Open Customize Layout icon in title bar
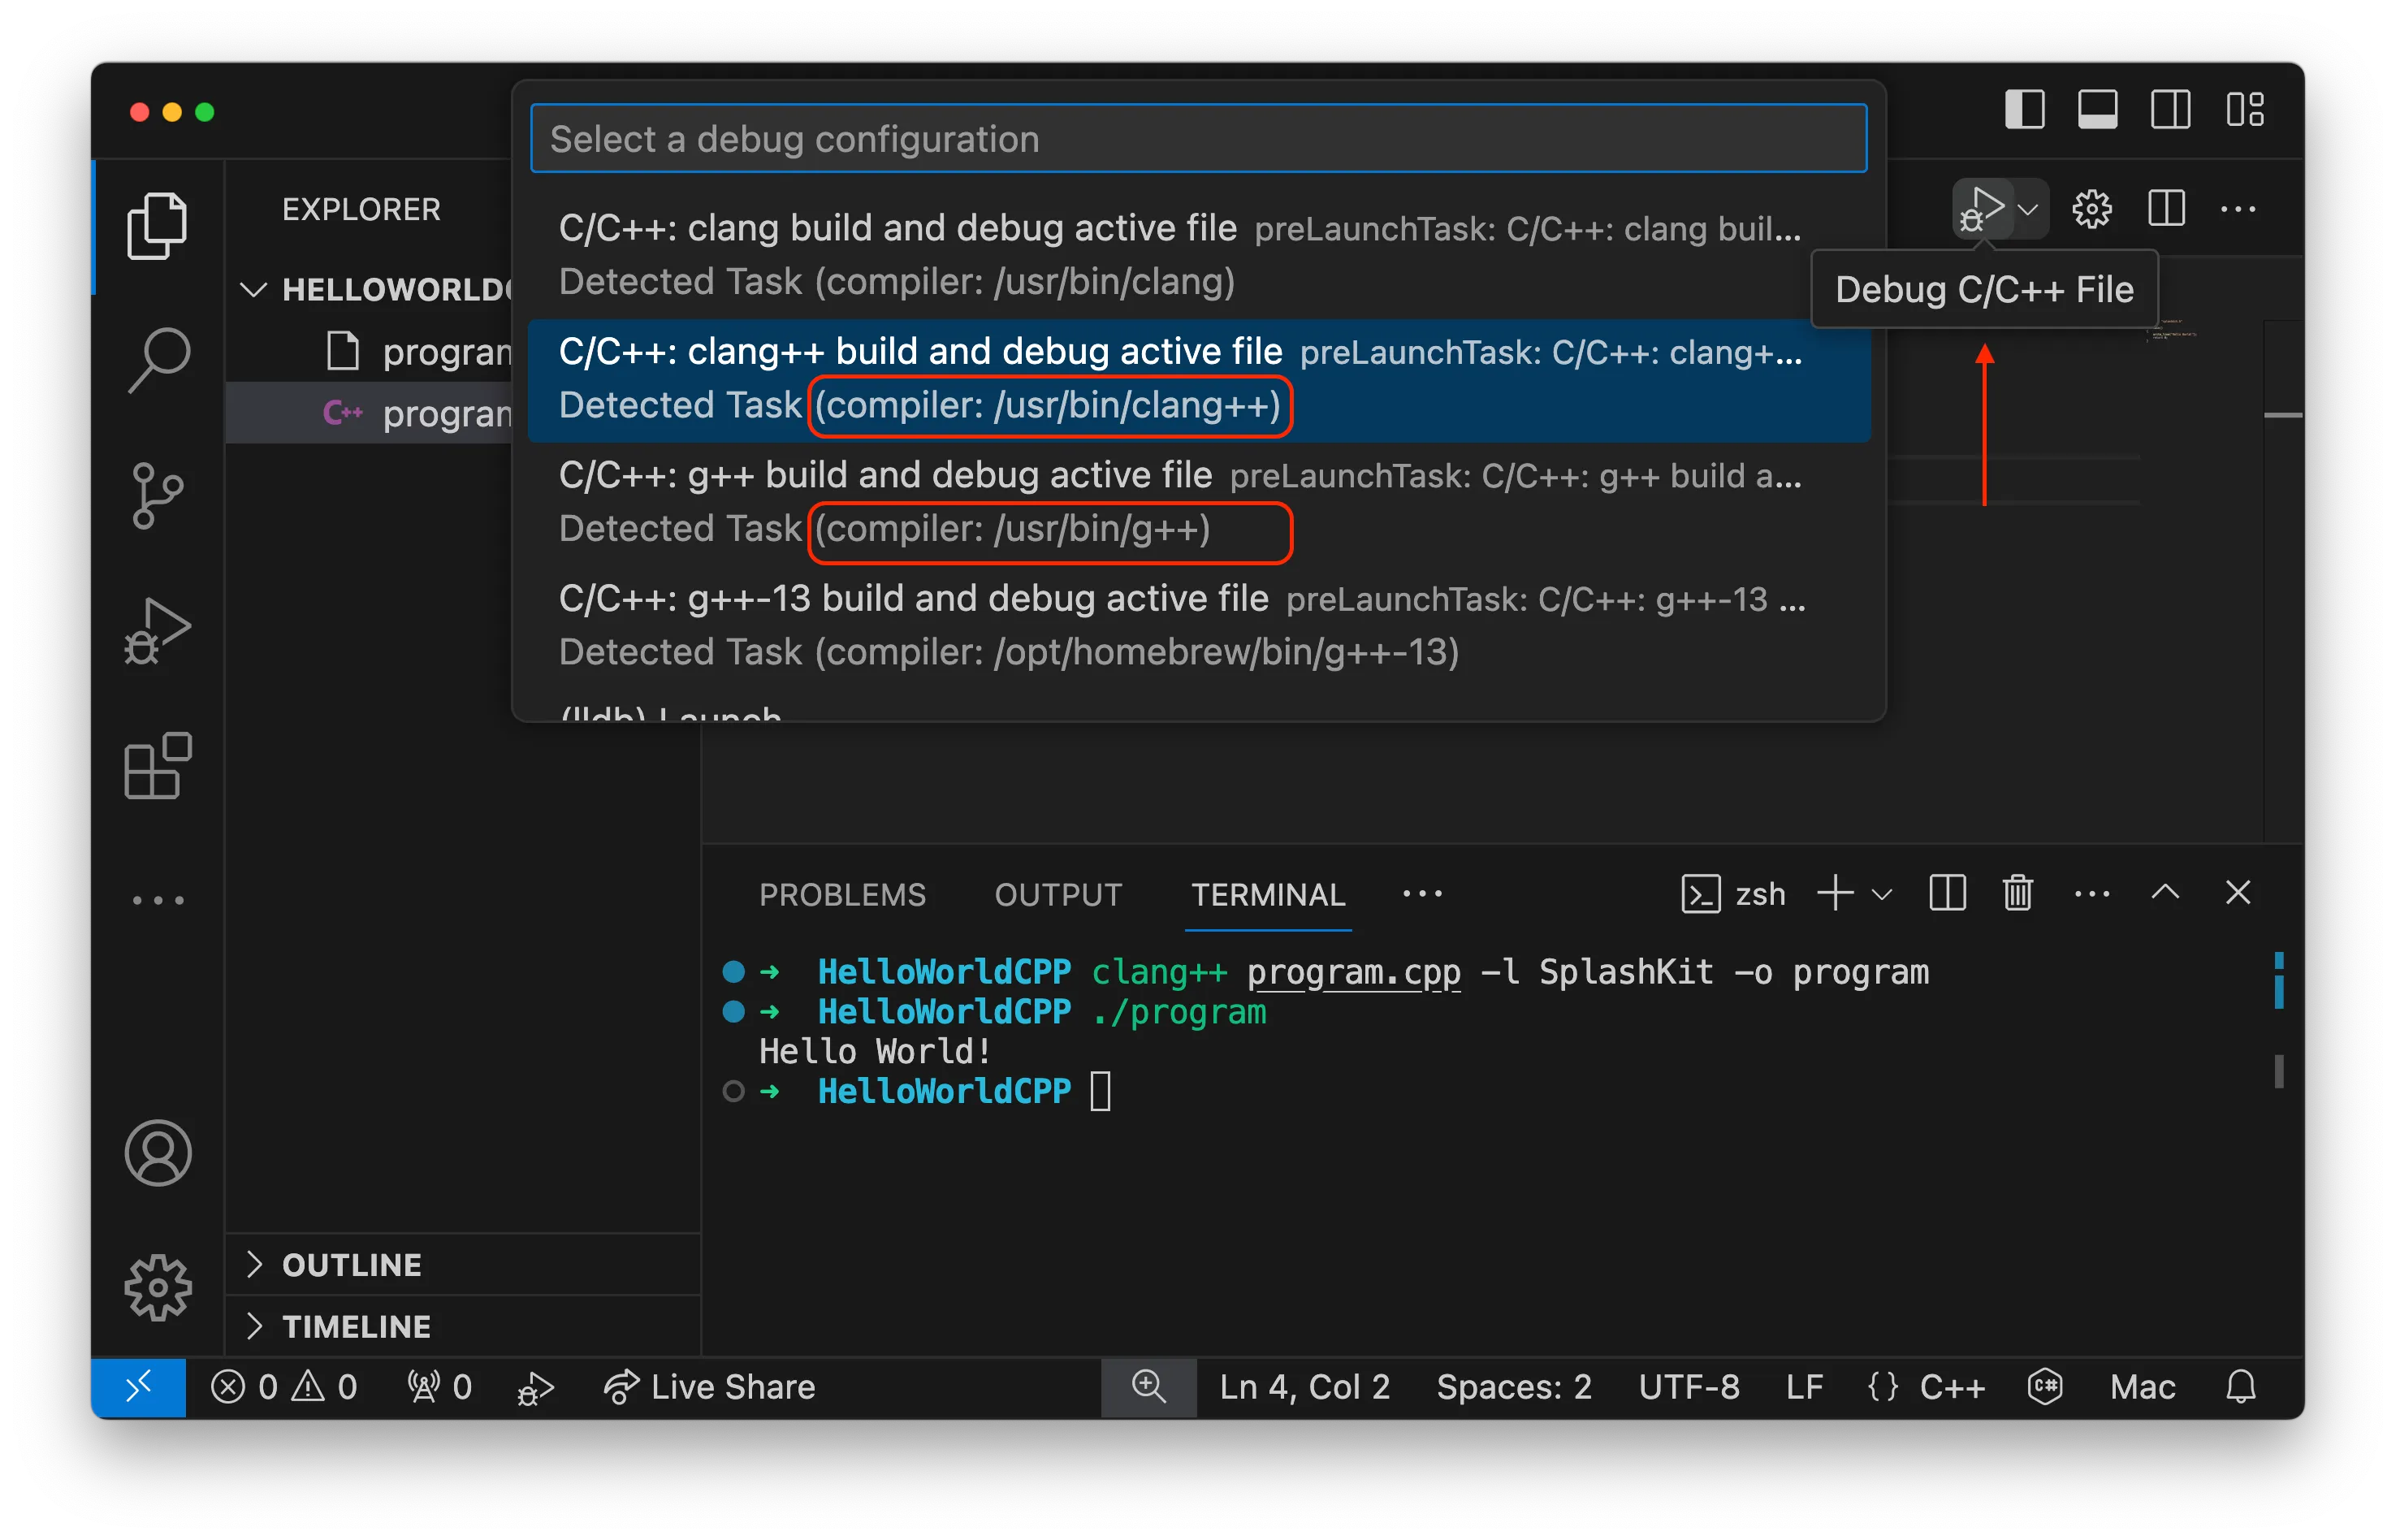The image size is (2396, 1540). tap(2244, 109)
